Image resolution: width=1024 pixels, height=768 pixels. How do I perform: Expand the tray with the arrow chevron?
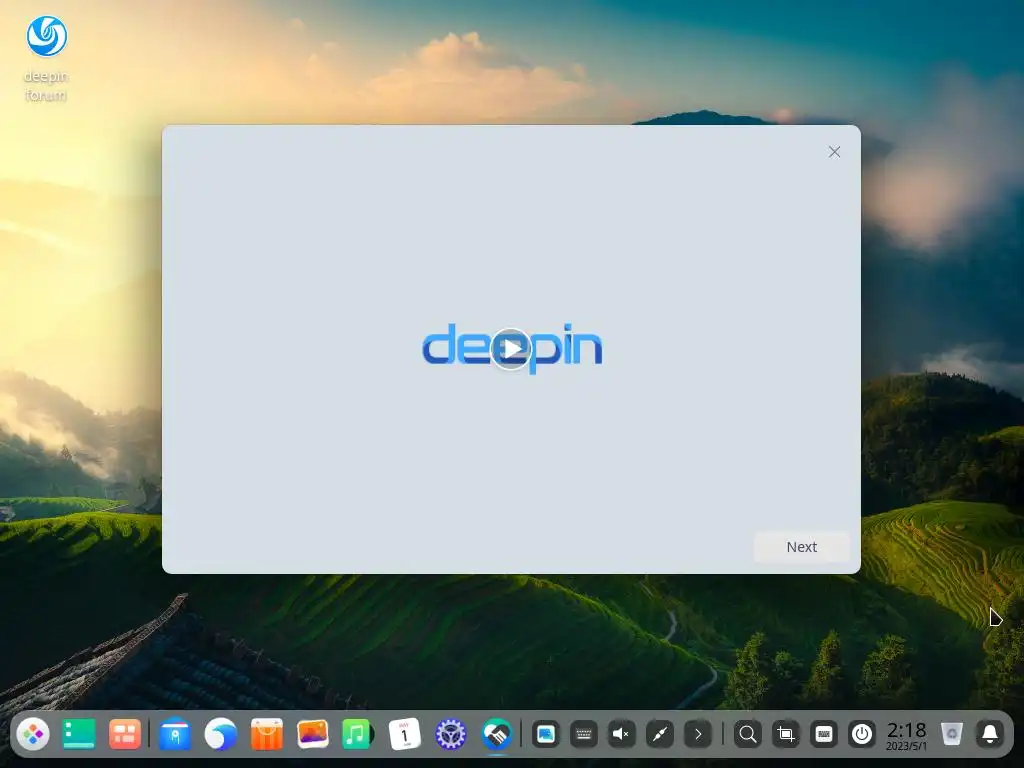coord(697,735)
